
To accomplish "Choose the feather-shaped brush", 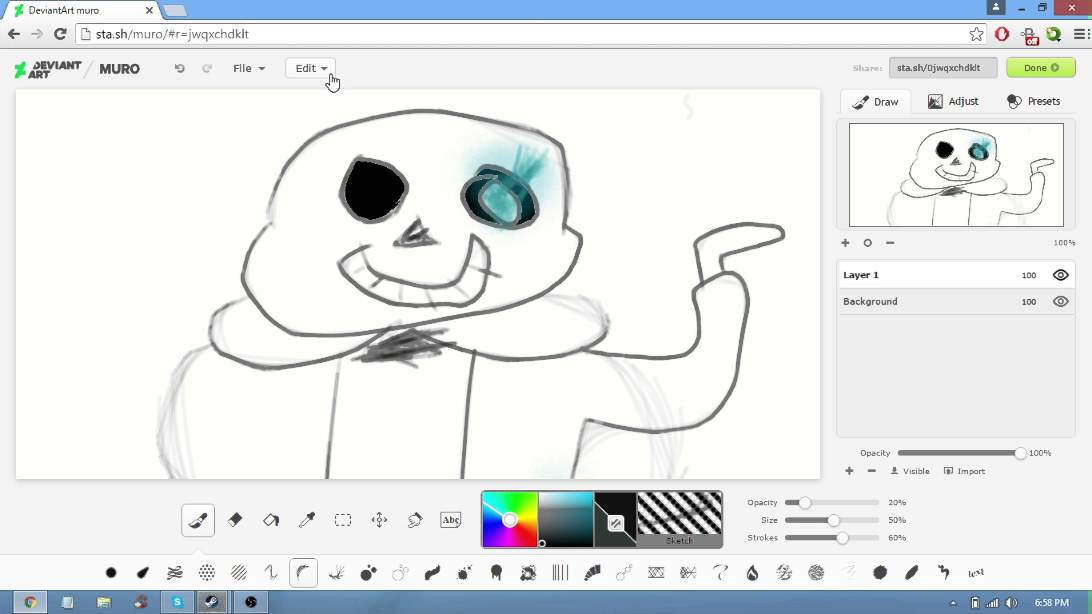I will (x=912, y=573).
